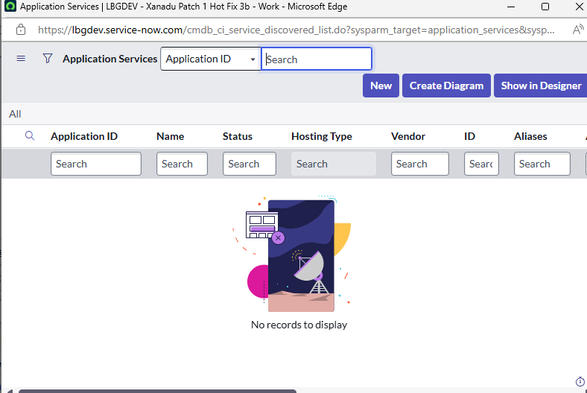Click the top Search input box
Viewport: 587px width, 393px height.
tap(316, 59)
